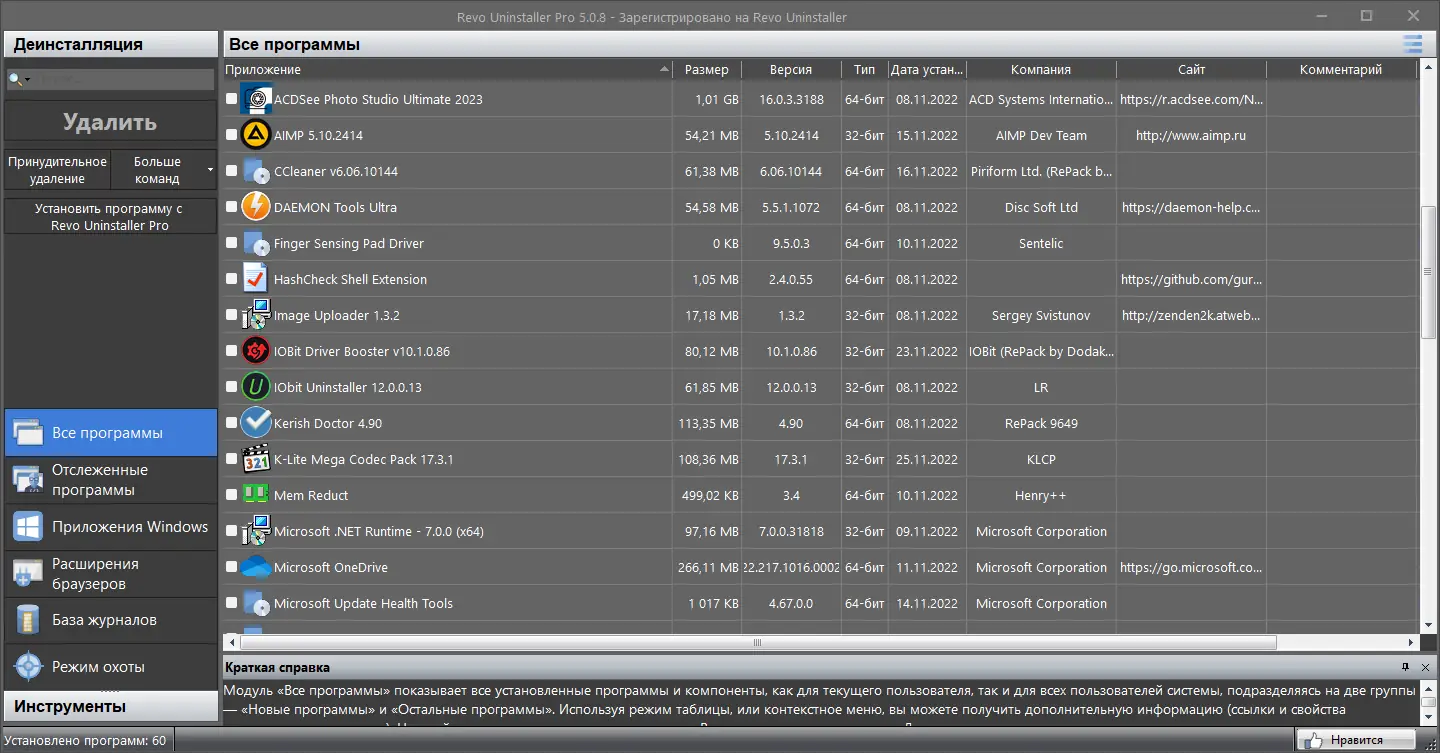Image resolution: width=1440 pixels, height=753 pixels.
Task: Open the search options magnifier dropdown
Action: click(x=19, y=80)
